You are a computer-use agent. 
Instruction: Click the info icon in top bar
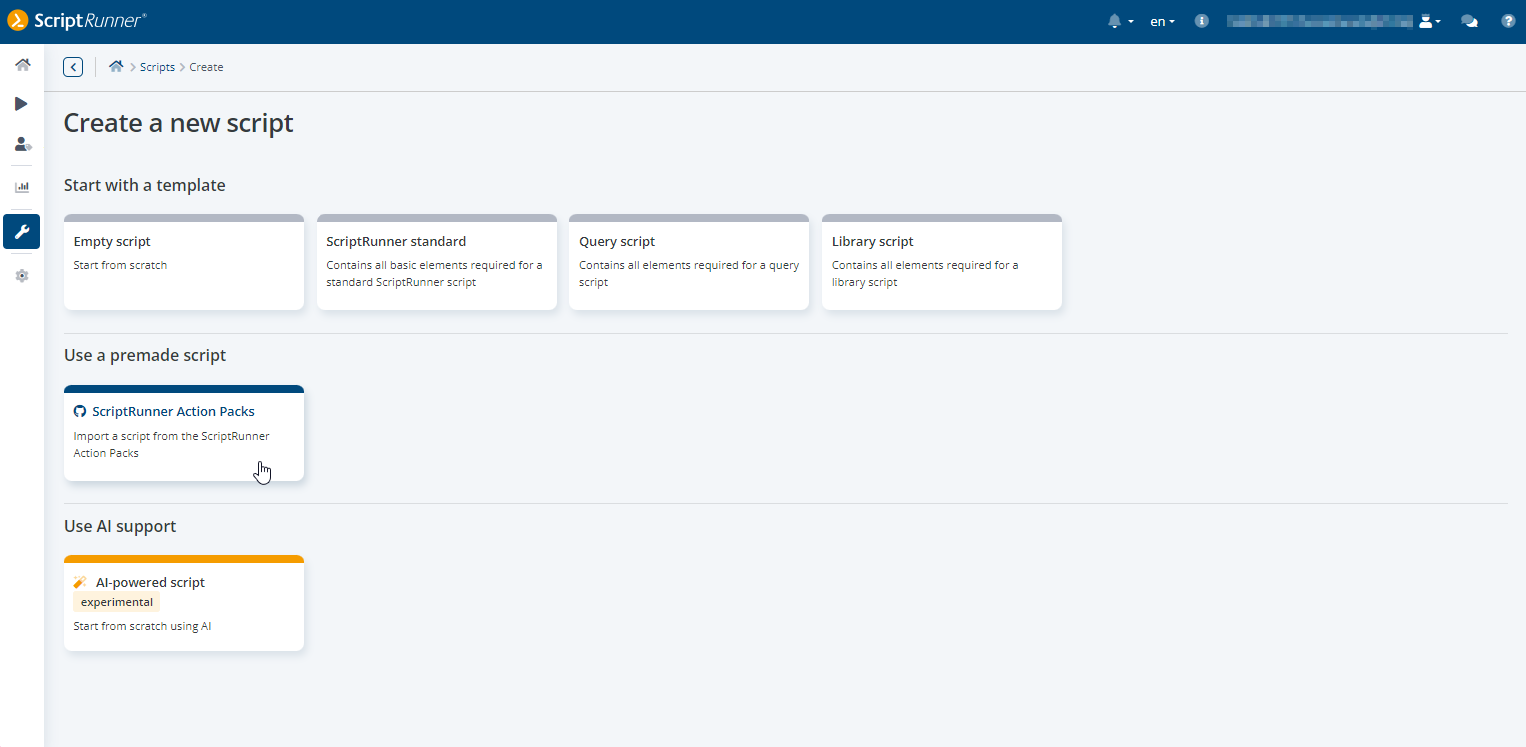1202,21
